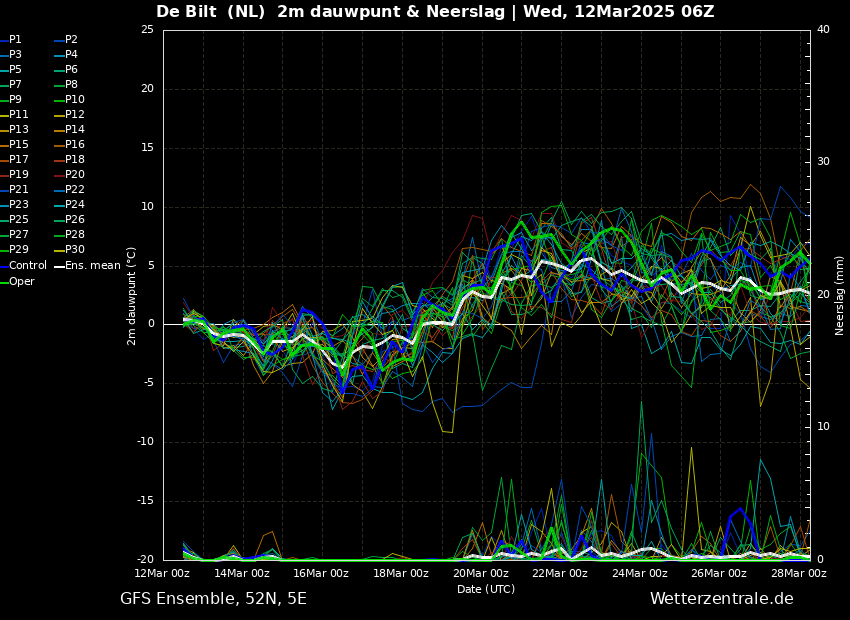Click the P30 legend label
This screenshot has width=850, height=620.
[x=74, y=250]
